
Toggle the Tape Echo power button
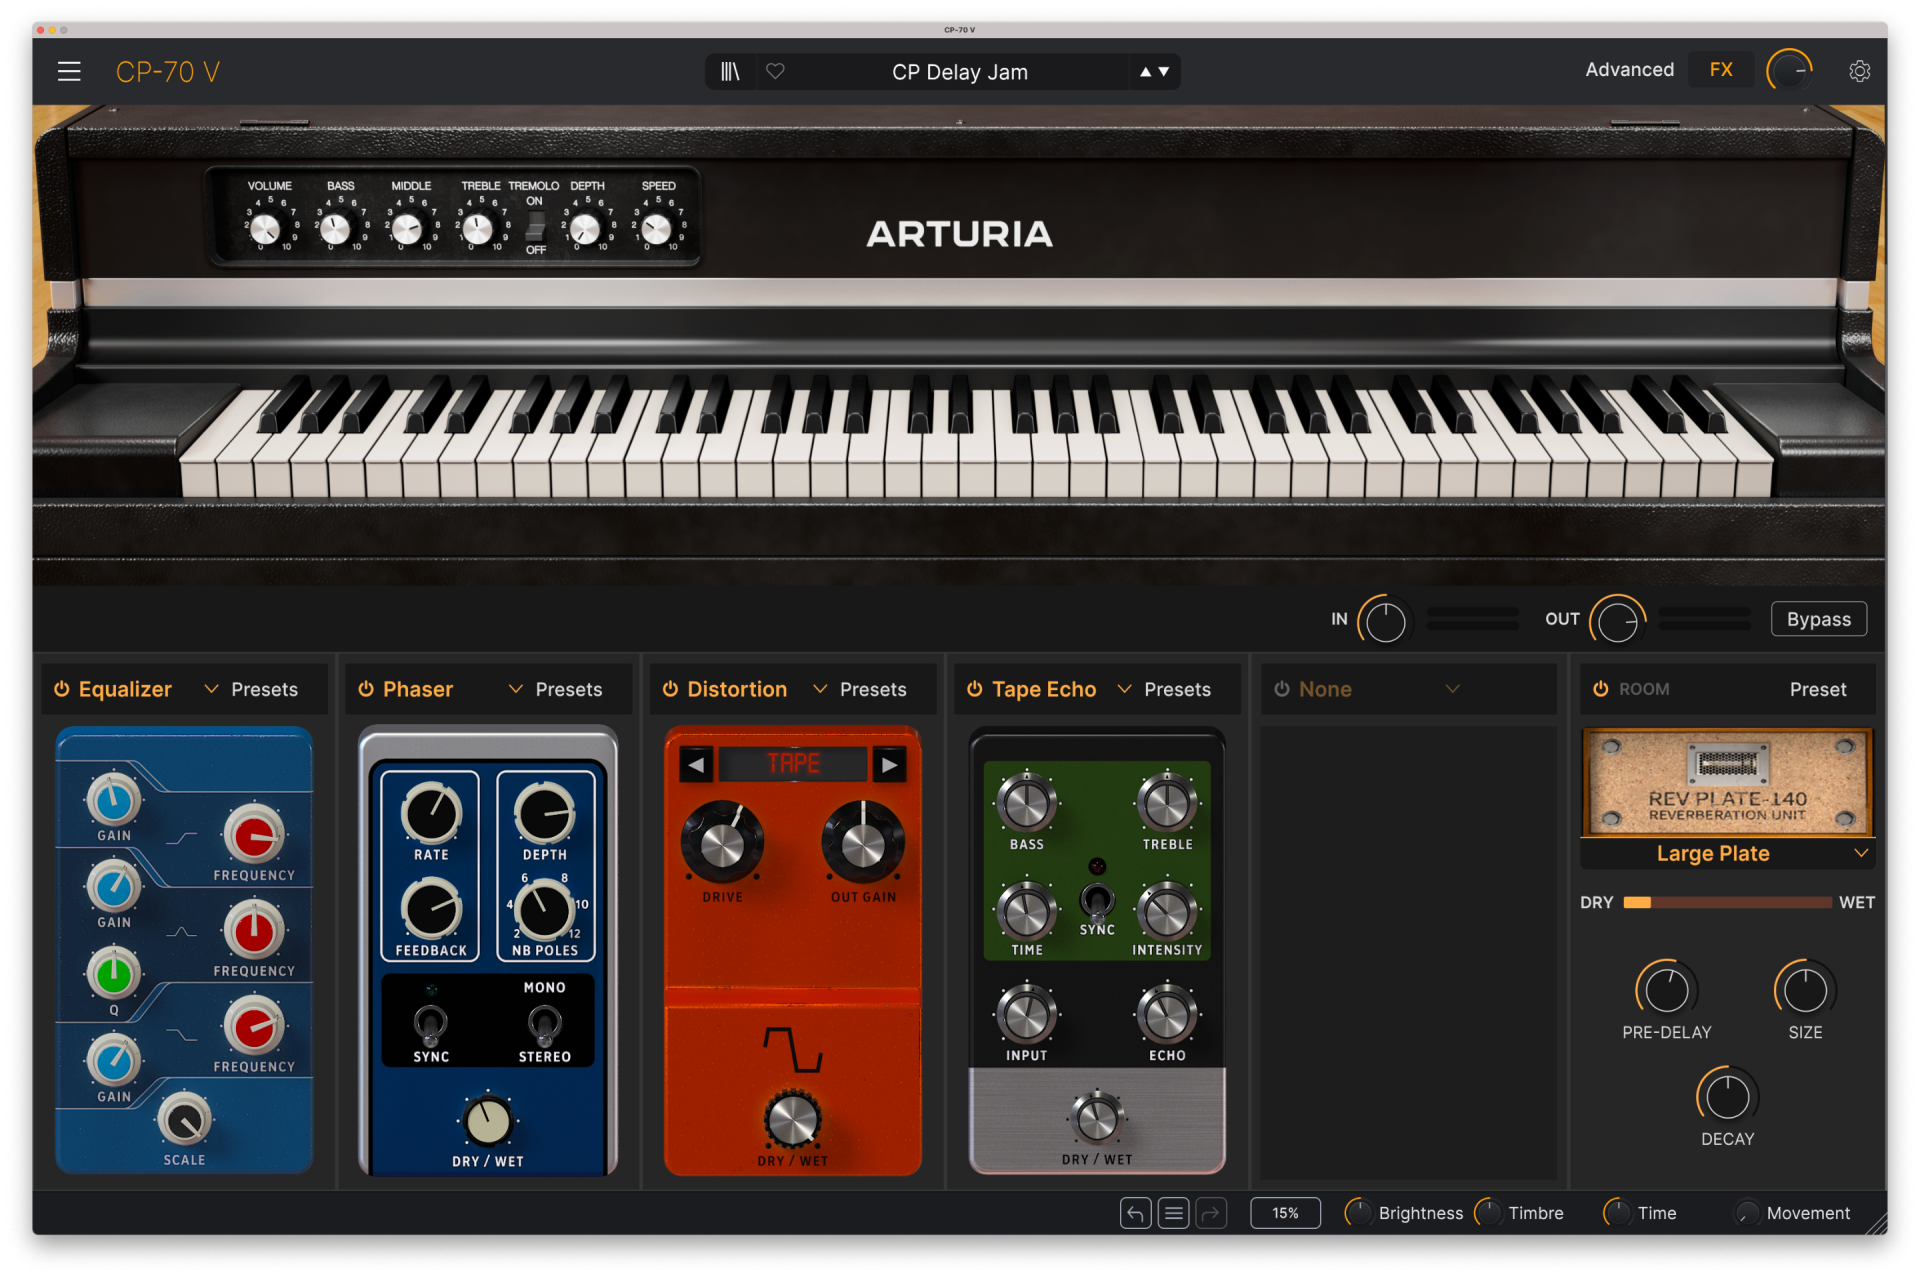pyautogui.click(x=974, y=689)
